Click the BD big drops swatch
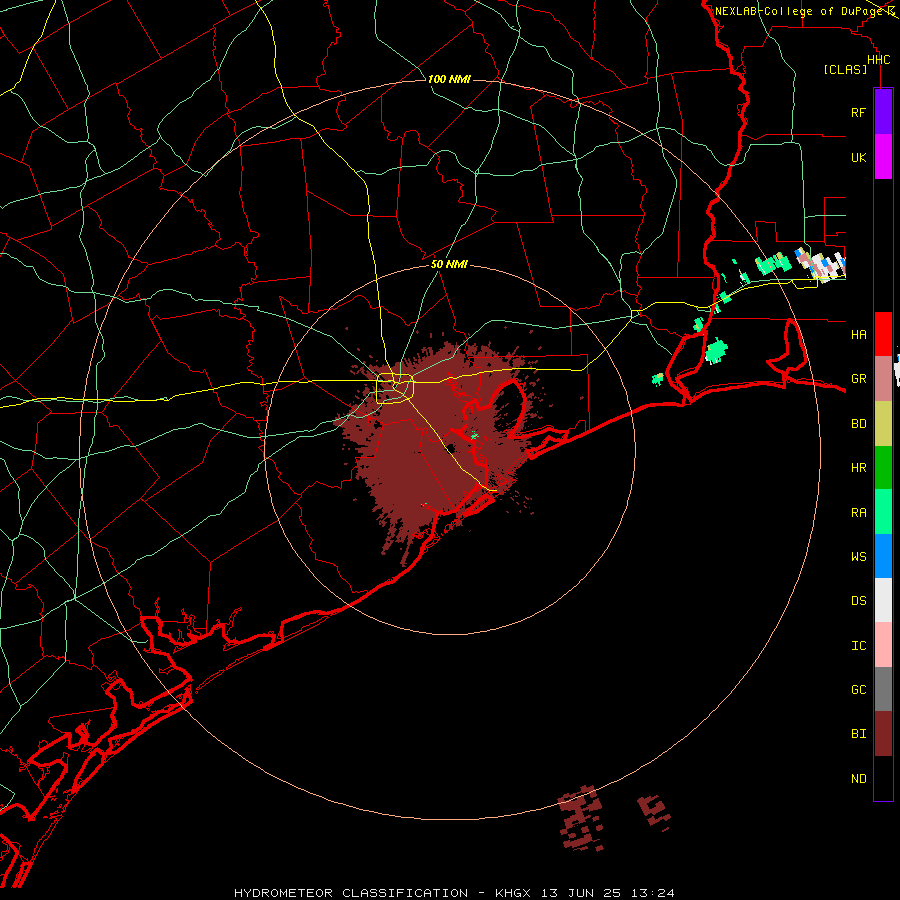 click(x=883, y=424)
